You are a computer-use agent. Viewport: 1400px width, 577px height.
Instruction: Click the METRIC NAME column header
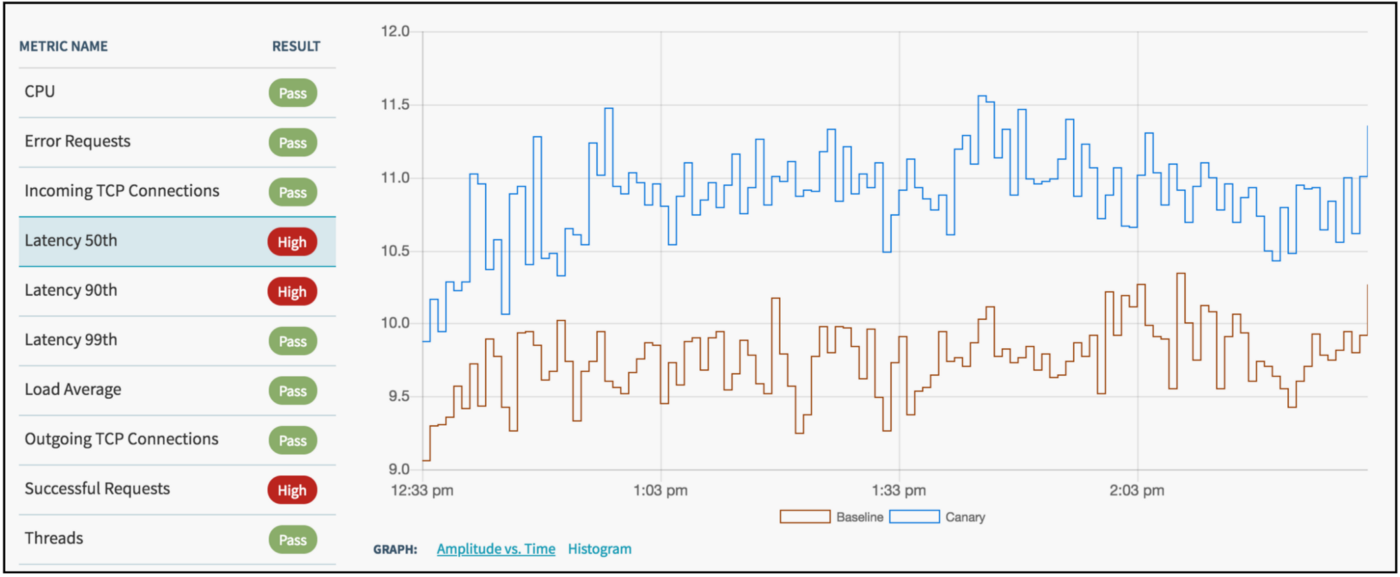tap(63, 46)
